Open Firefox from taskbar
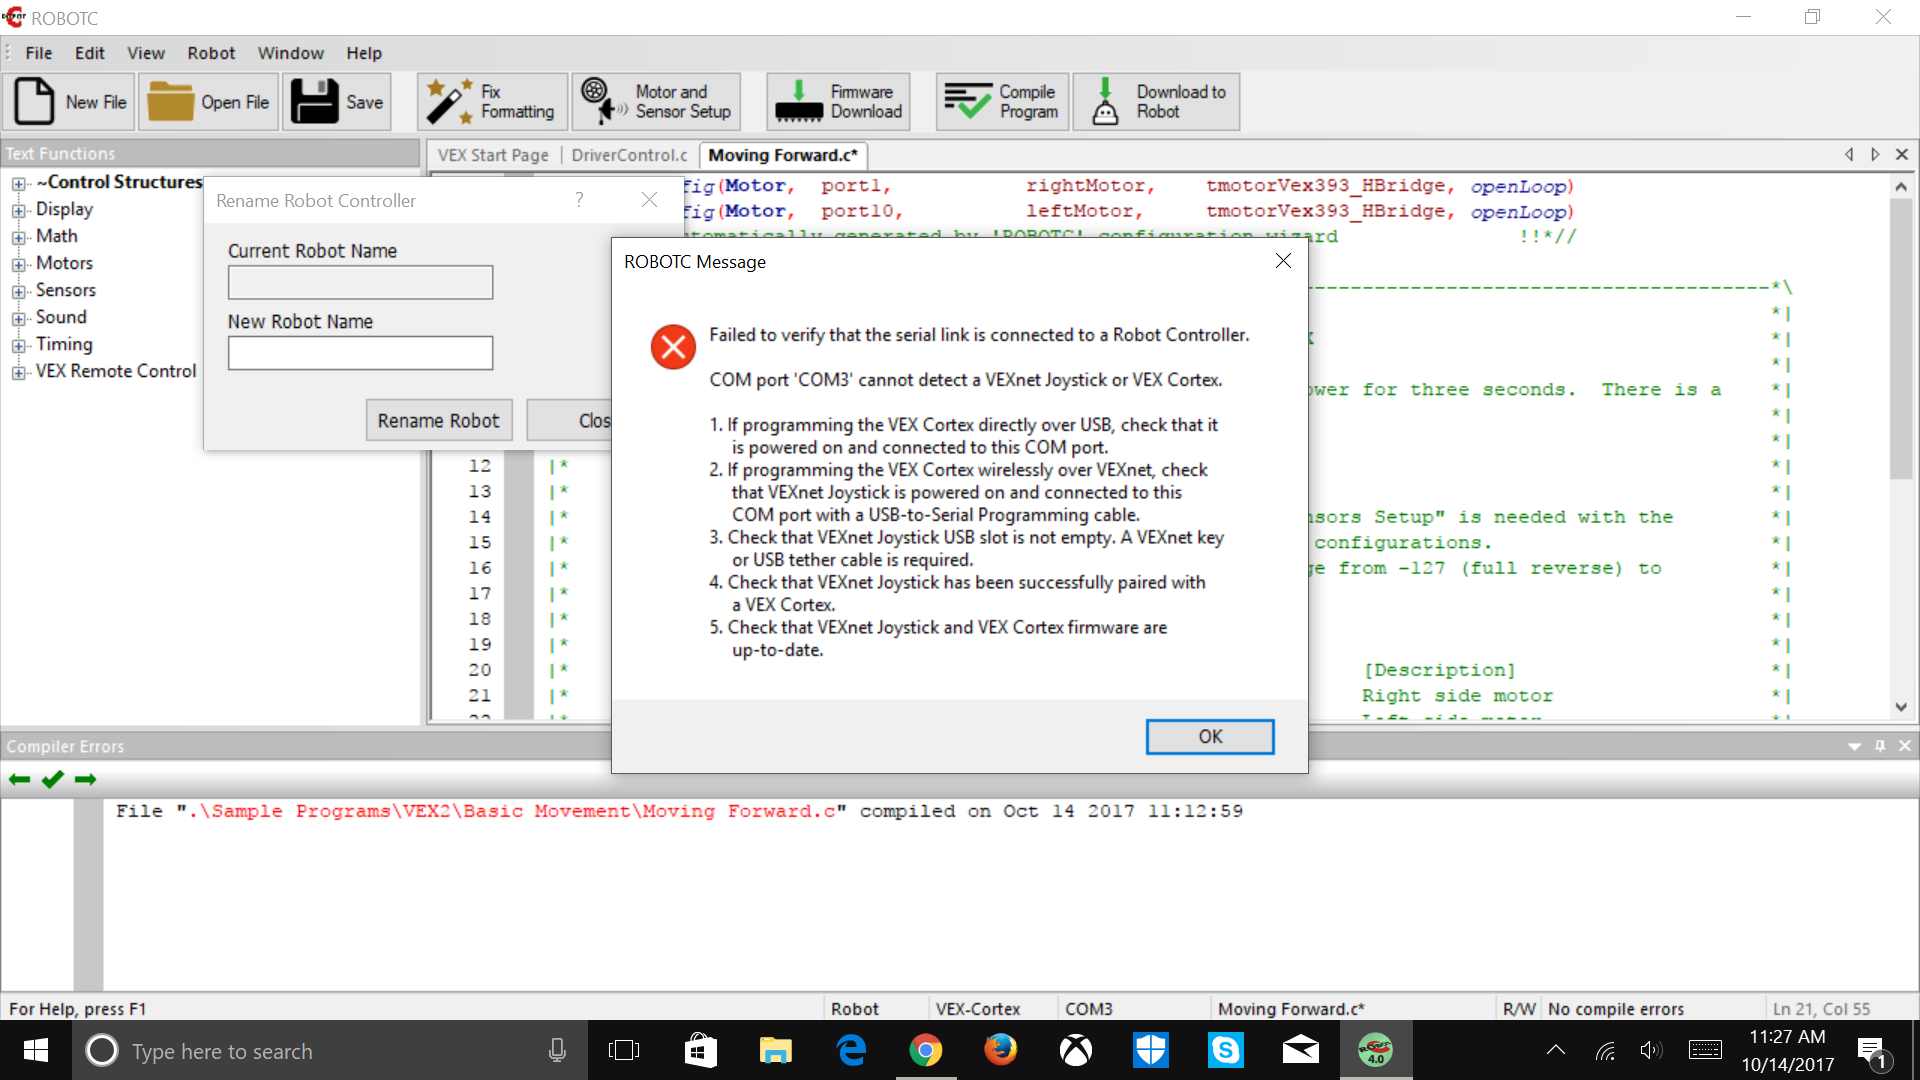This screenshot has width=1920, height=1080. (x=1000, y=1050)
